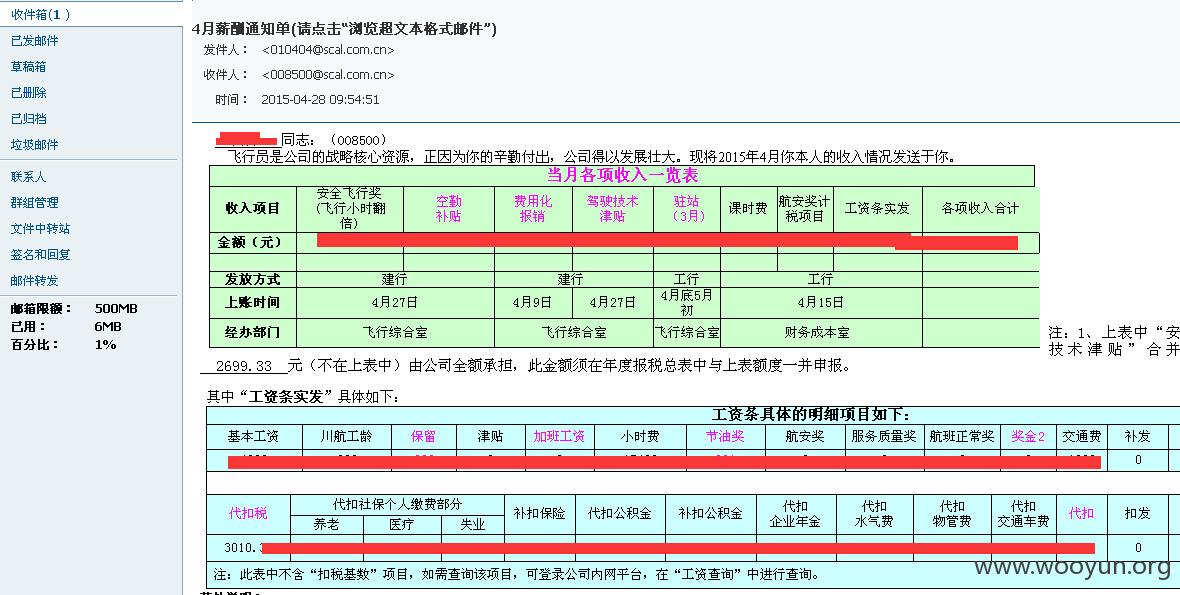
Task: Click the 当月各项收入一览表 table heading
Action: point(622,175)
